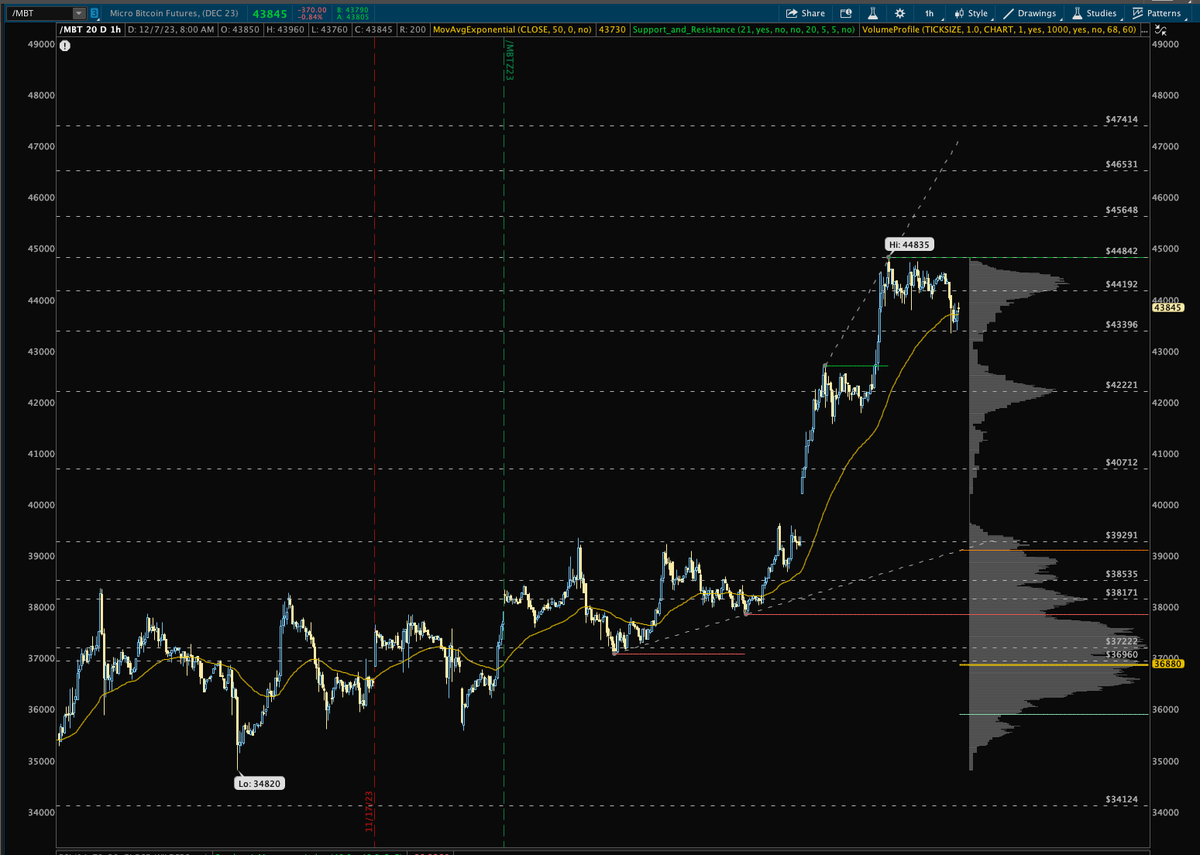Open the Studies menu
1200x855 pixels.
click(1094, 13)
